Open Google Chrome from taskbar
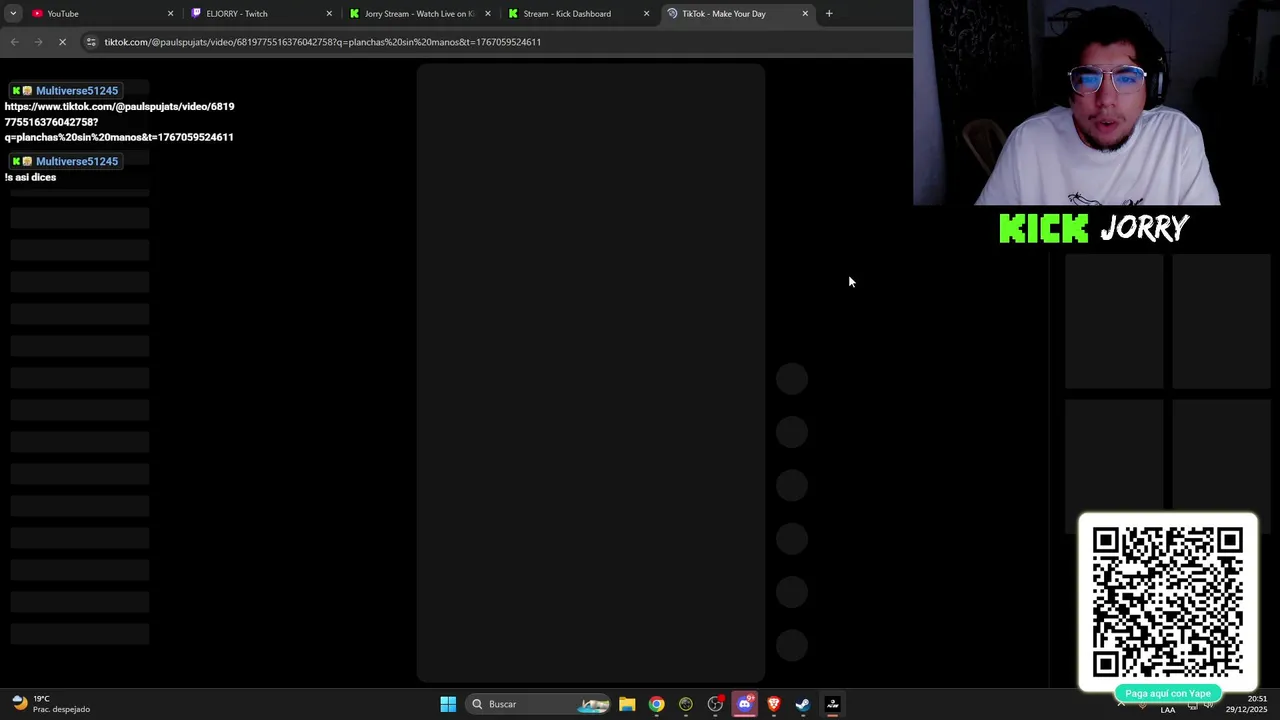Image resolution: width=1280 pixels, height=720 pixels. point(656,704)
